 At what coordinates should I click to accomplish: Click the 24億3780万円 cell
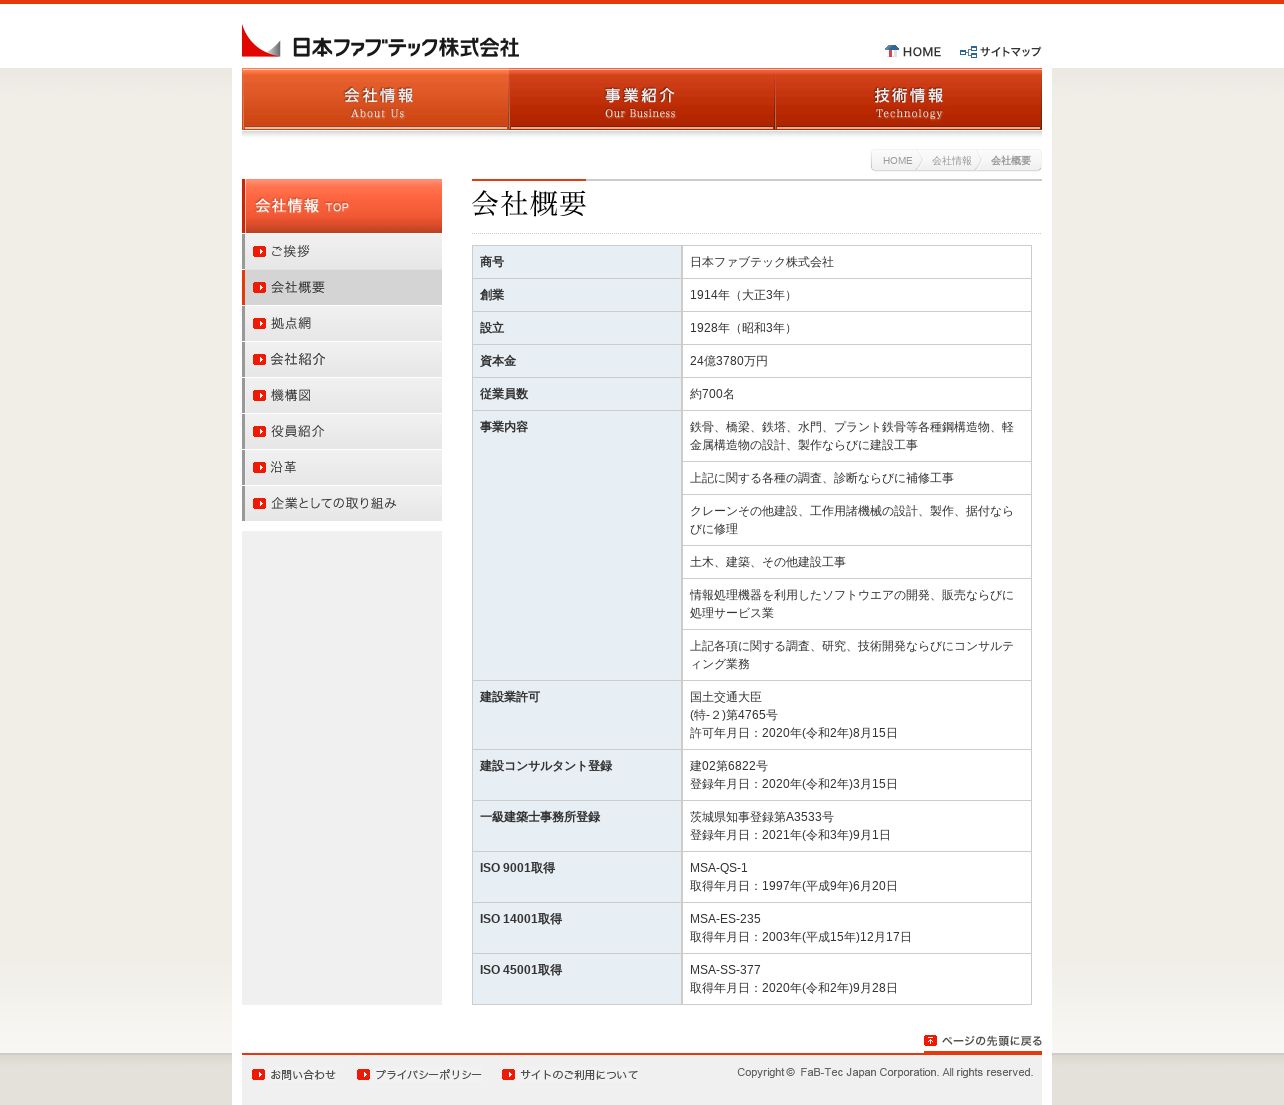pyautogui.click(x=856, y=361)
